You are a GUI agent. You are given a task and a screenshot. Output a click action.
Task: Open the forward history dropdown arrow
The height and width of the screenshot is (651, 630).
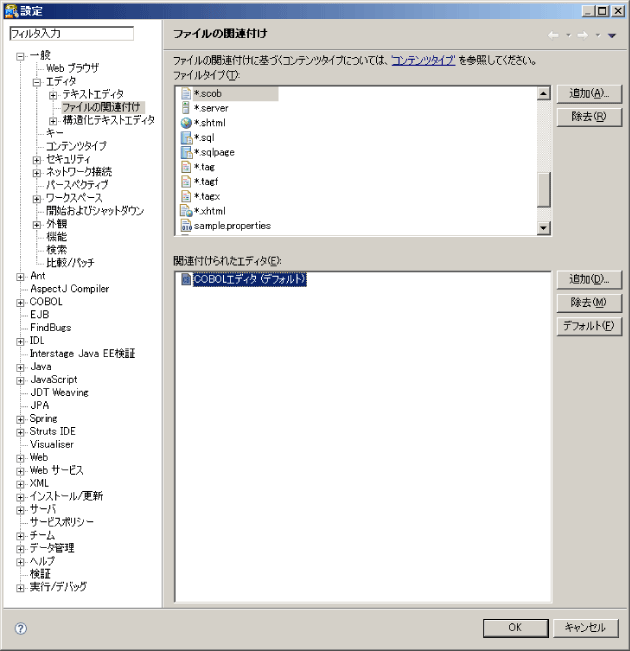598,35
